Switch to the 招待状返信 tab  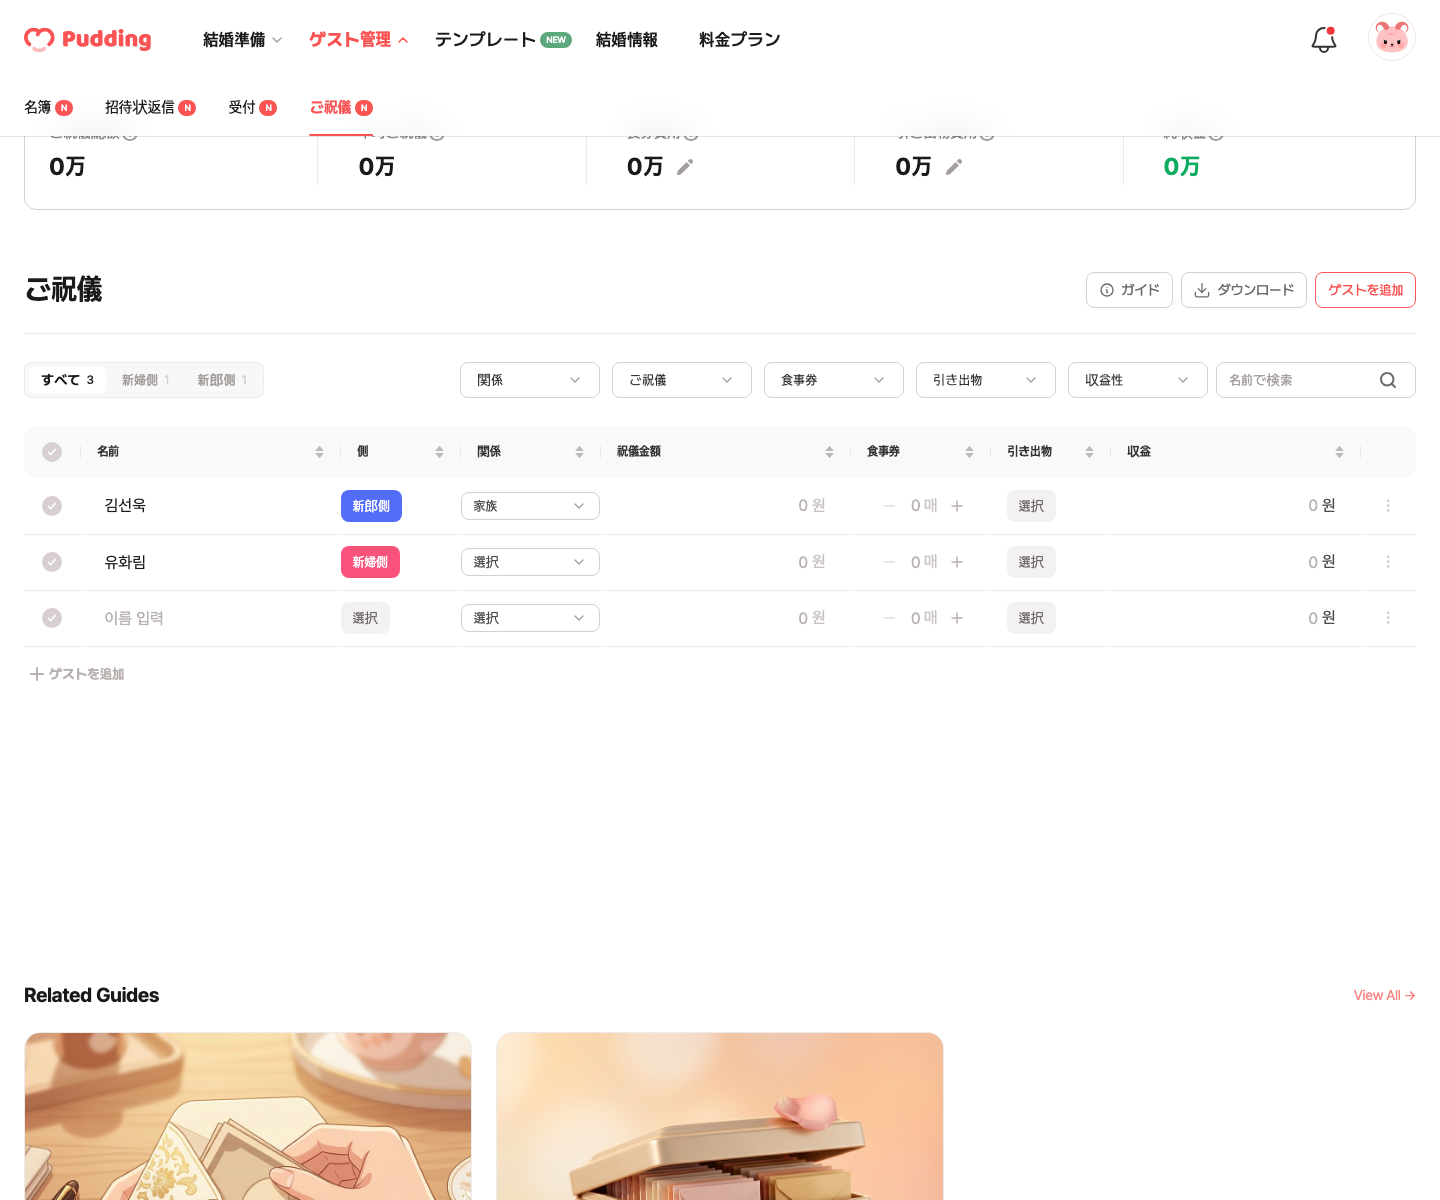click(150, 107)
